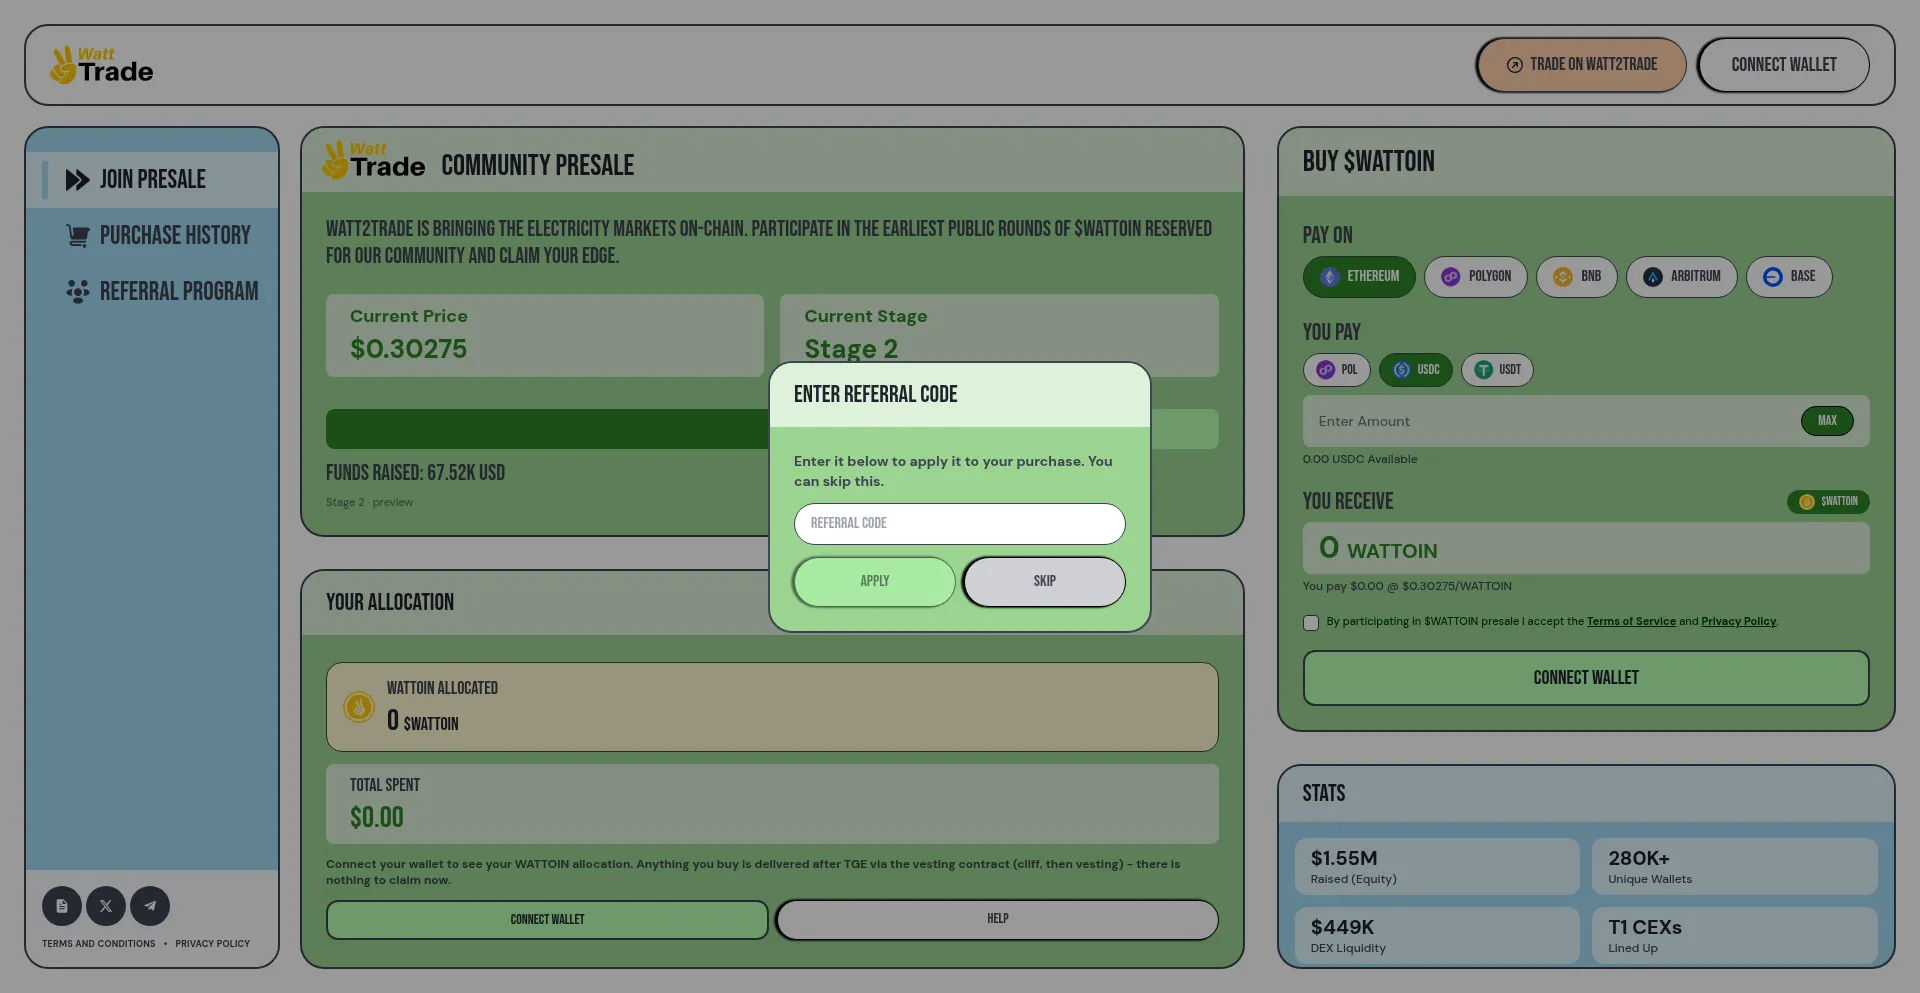The height and width of the screenshot is (993, 1920).
Task: Open Purchase History in the sidebar
Action: pos(152,236)
